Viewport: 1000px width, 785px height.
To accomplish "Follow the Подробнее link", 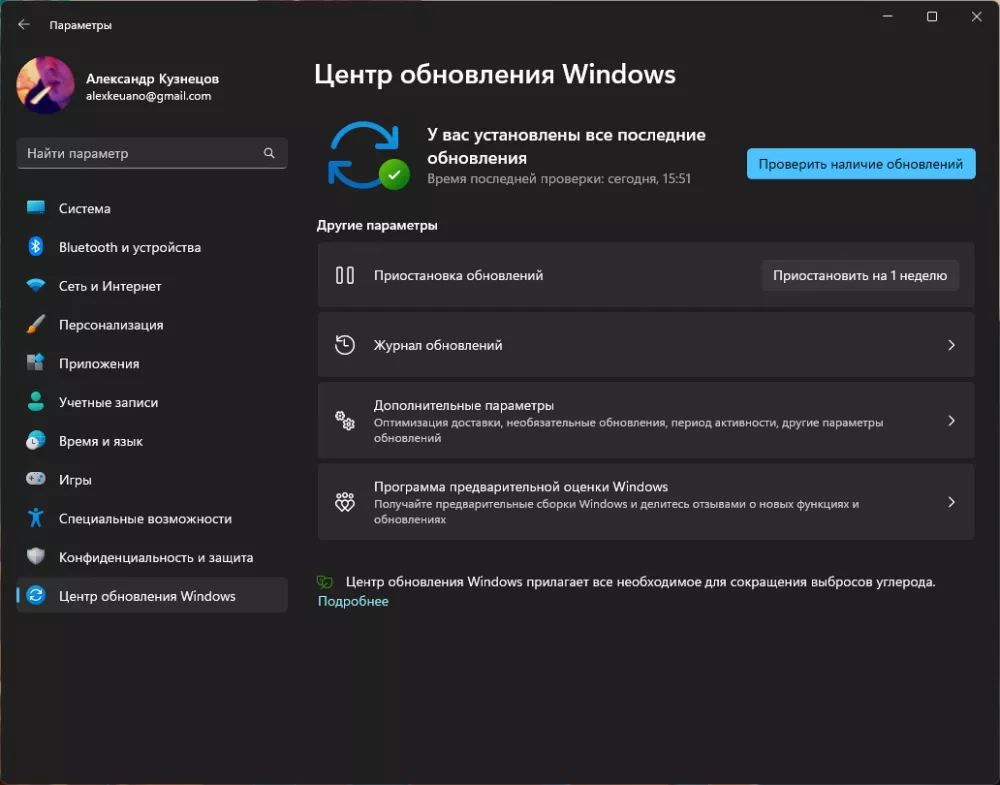I will point(353,601).
